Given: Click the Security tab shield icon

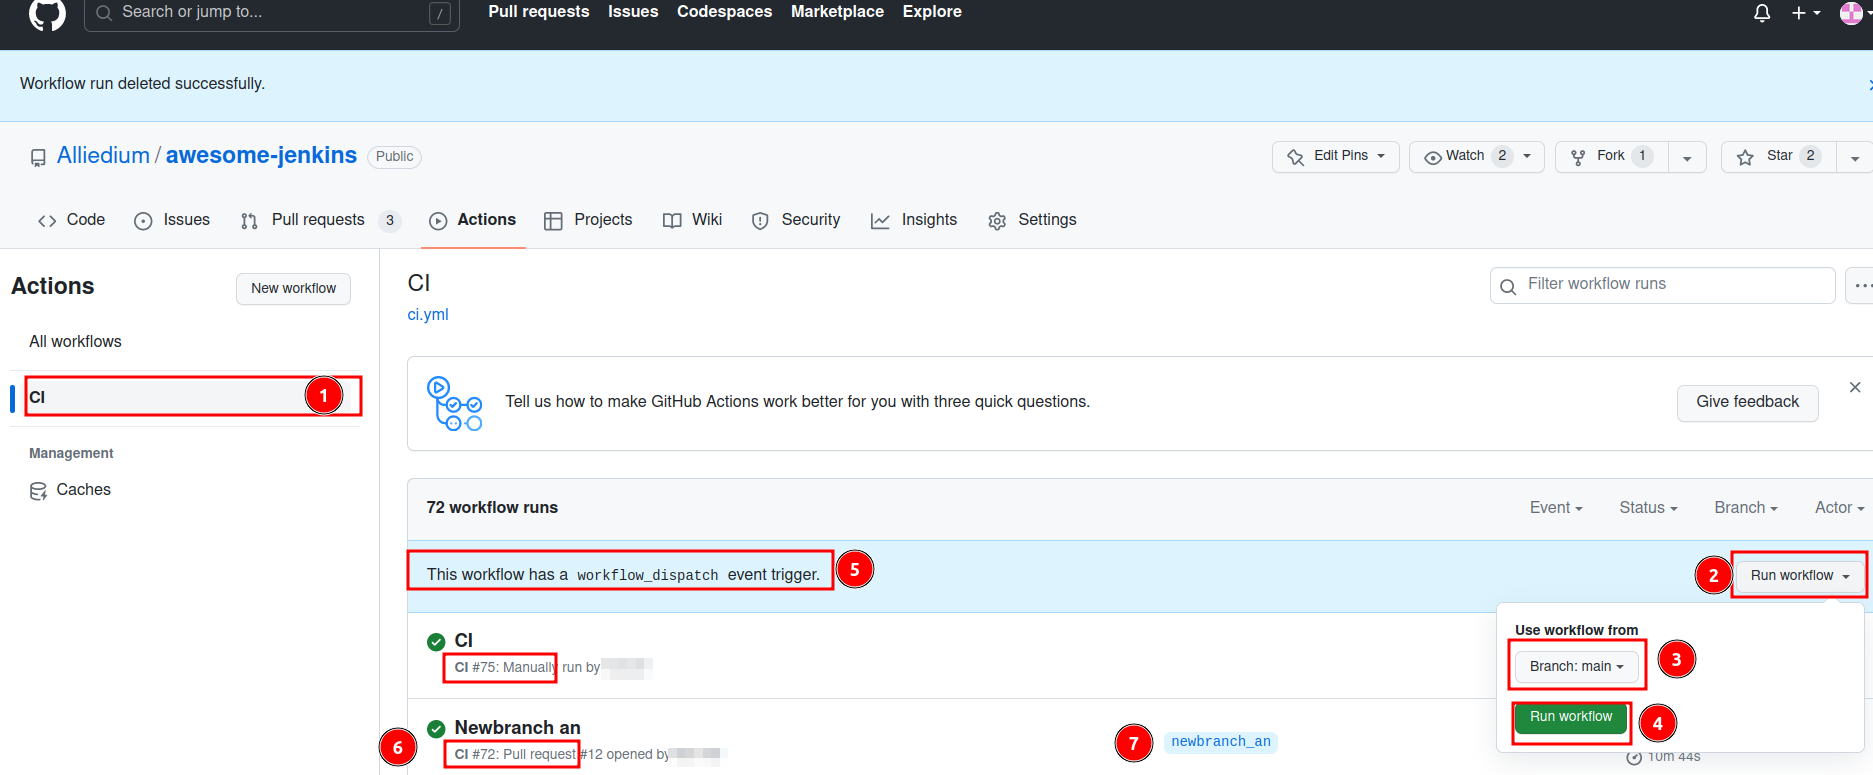Looking at the screenshot, I should coord(760,221).
